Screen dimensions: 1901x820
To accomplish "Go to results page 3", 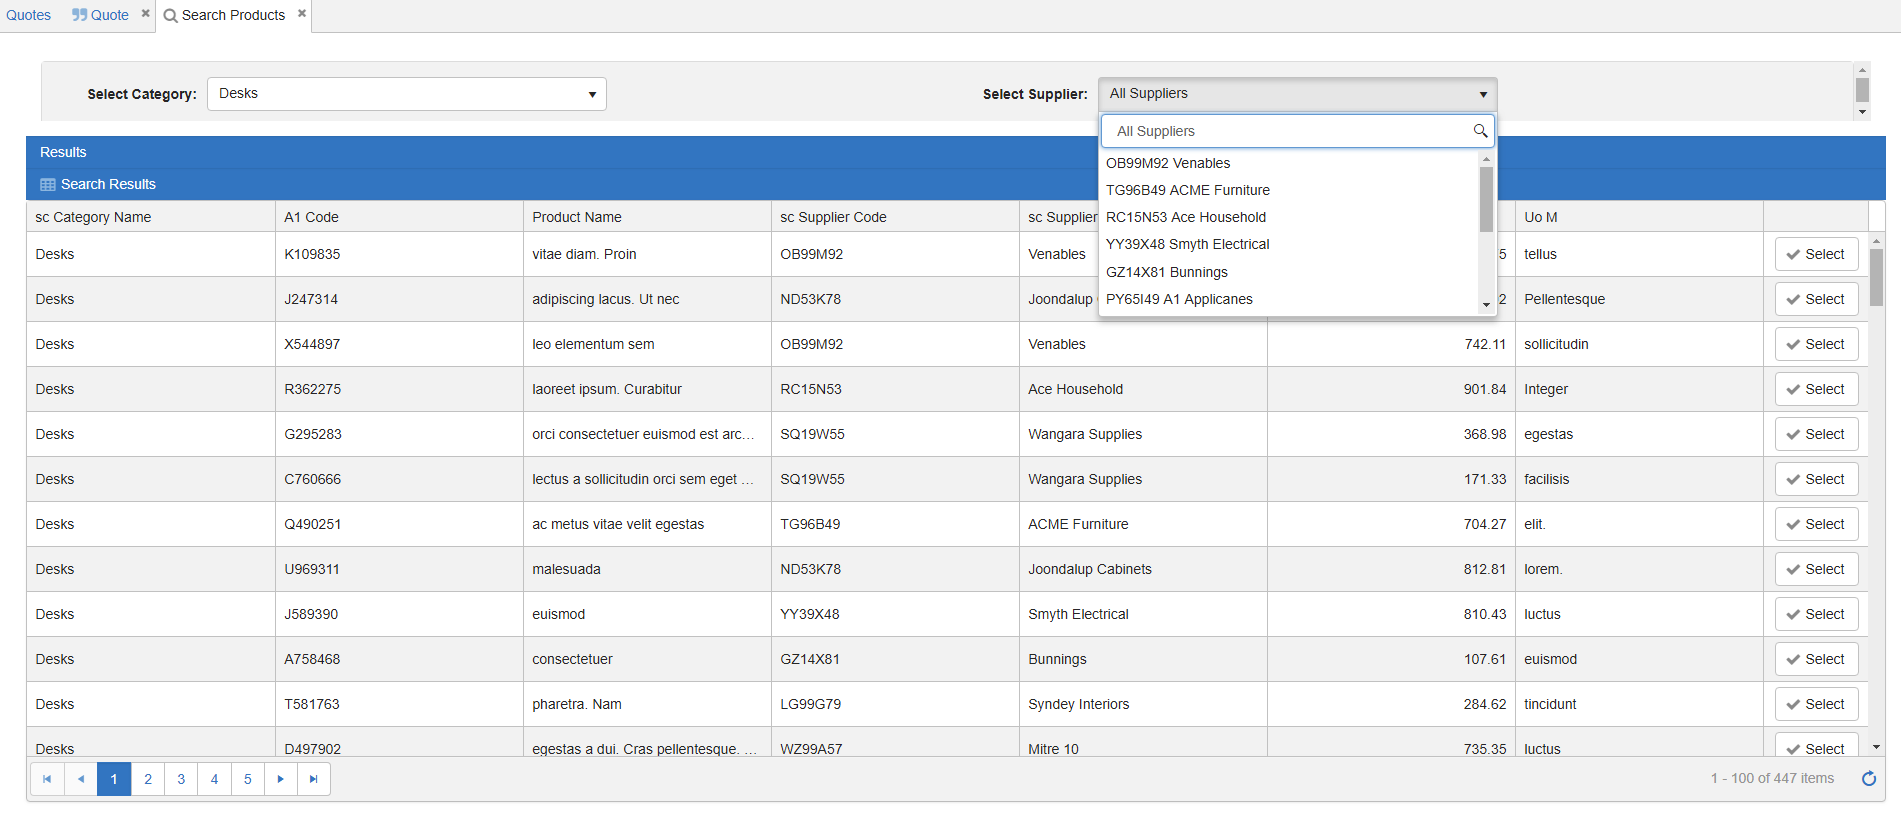I will pyautogui.click(x=181, y=779).
